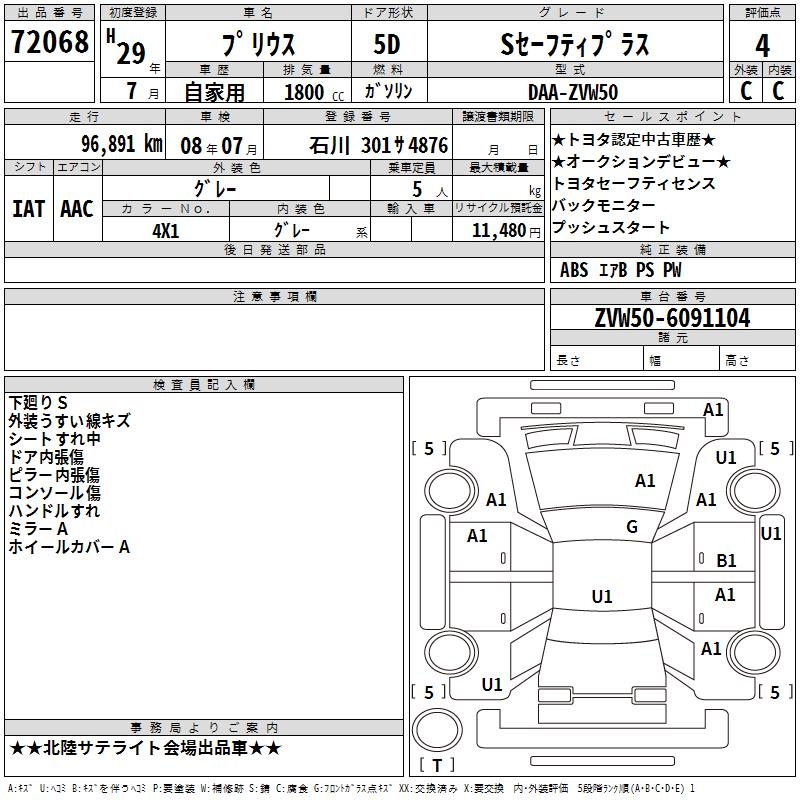Click sales point オークションデビュー

pyautogui.click(x=641, y=162)
